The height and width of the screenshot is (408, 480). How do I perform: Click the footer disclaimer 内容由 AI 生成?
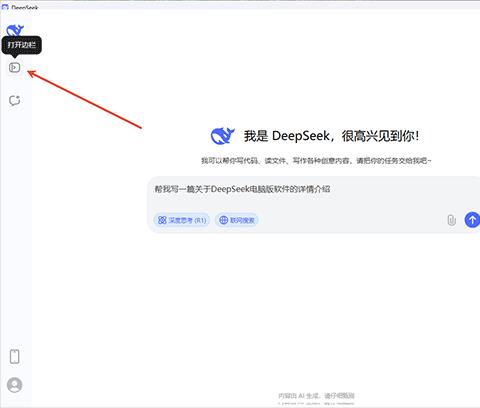tap(316, 396)
